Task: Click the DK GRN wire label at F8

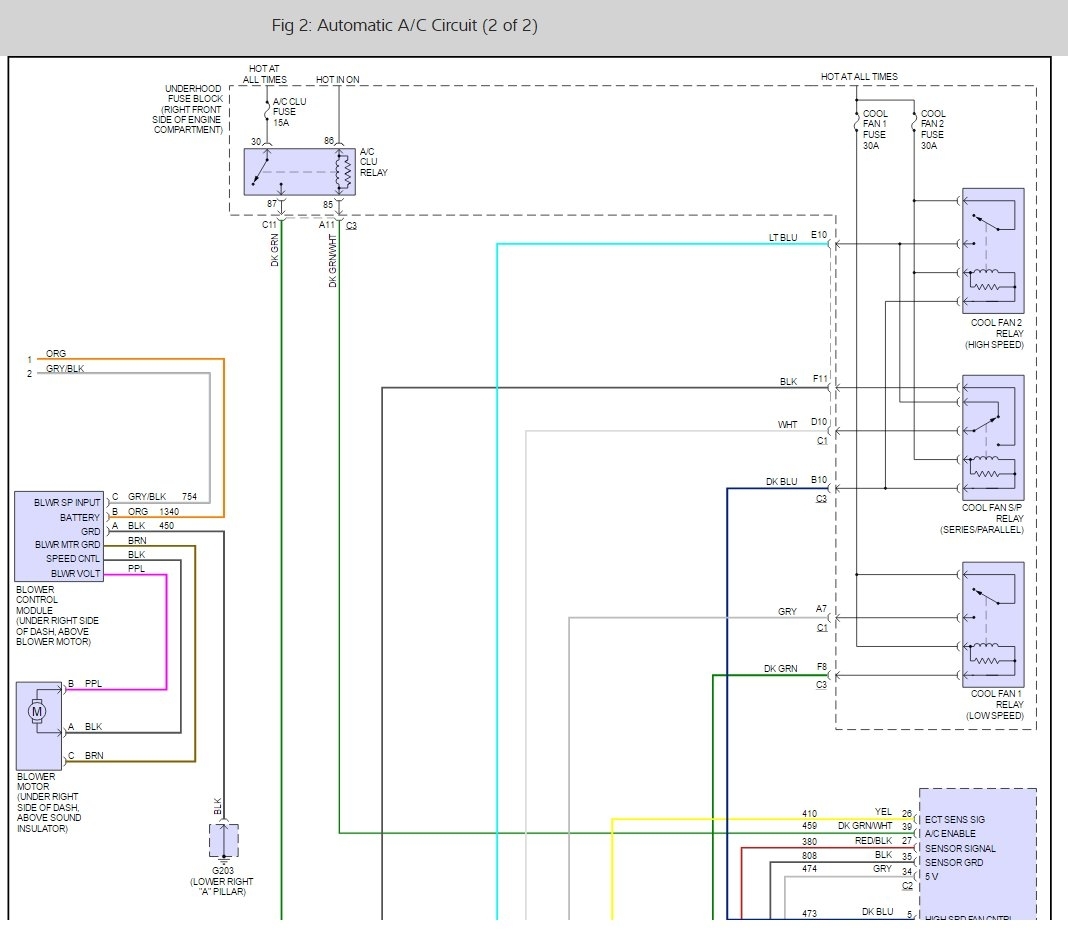Action: 780,669
